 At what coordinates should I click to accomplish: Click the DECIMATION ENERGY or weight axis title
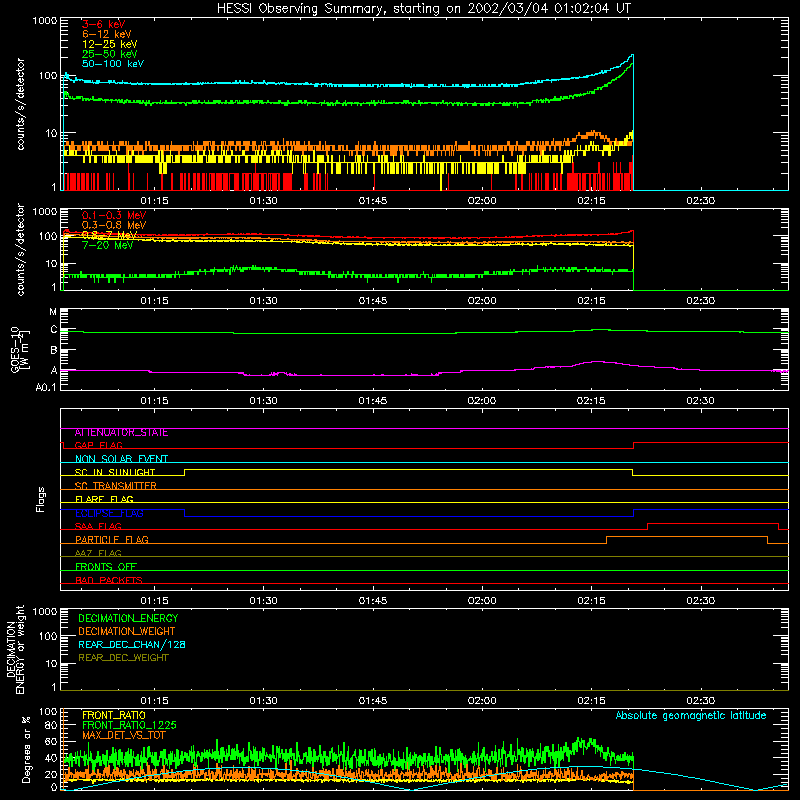tap(15, 649)
